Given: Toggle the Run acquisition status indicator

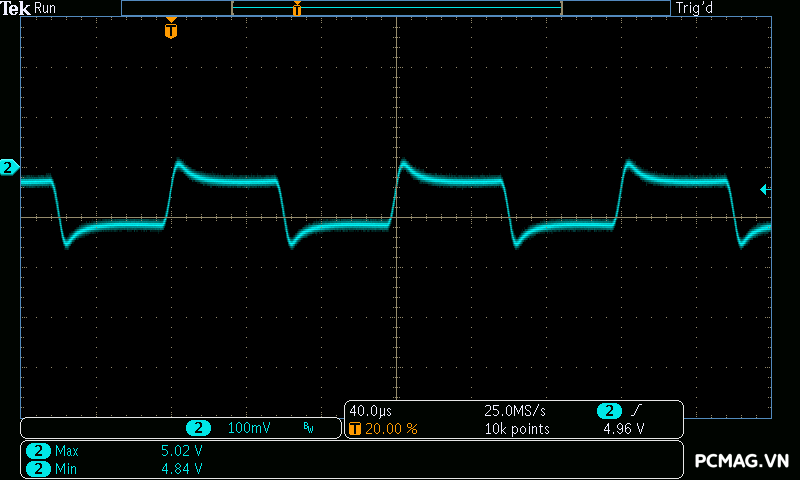Looking at the screenshot, I should 46,8.
